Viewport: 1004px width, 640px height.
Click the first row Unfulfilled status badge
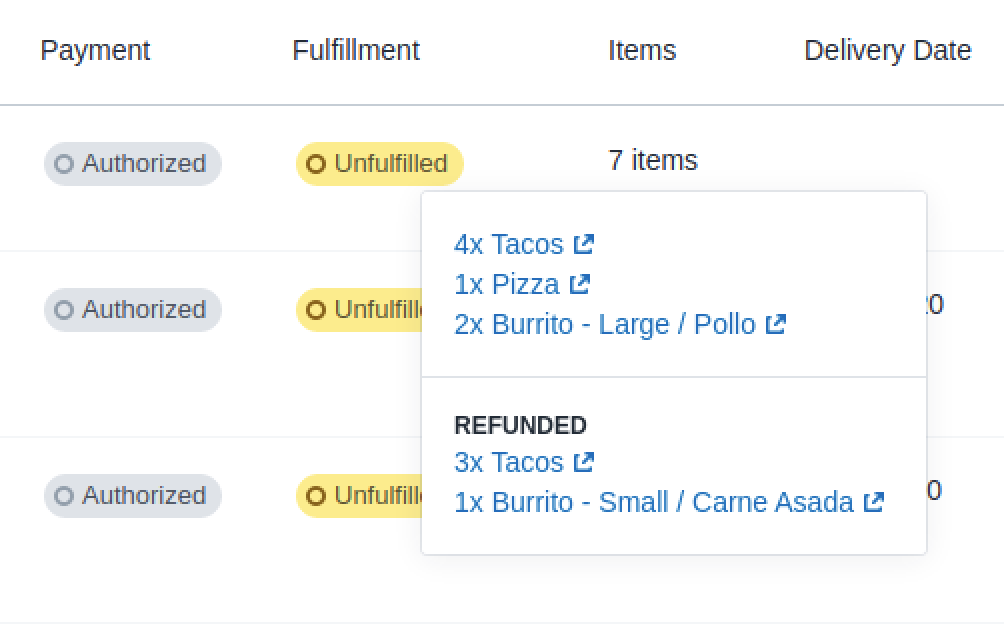(380, 164)
